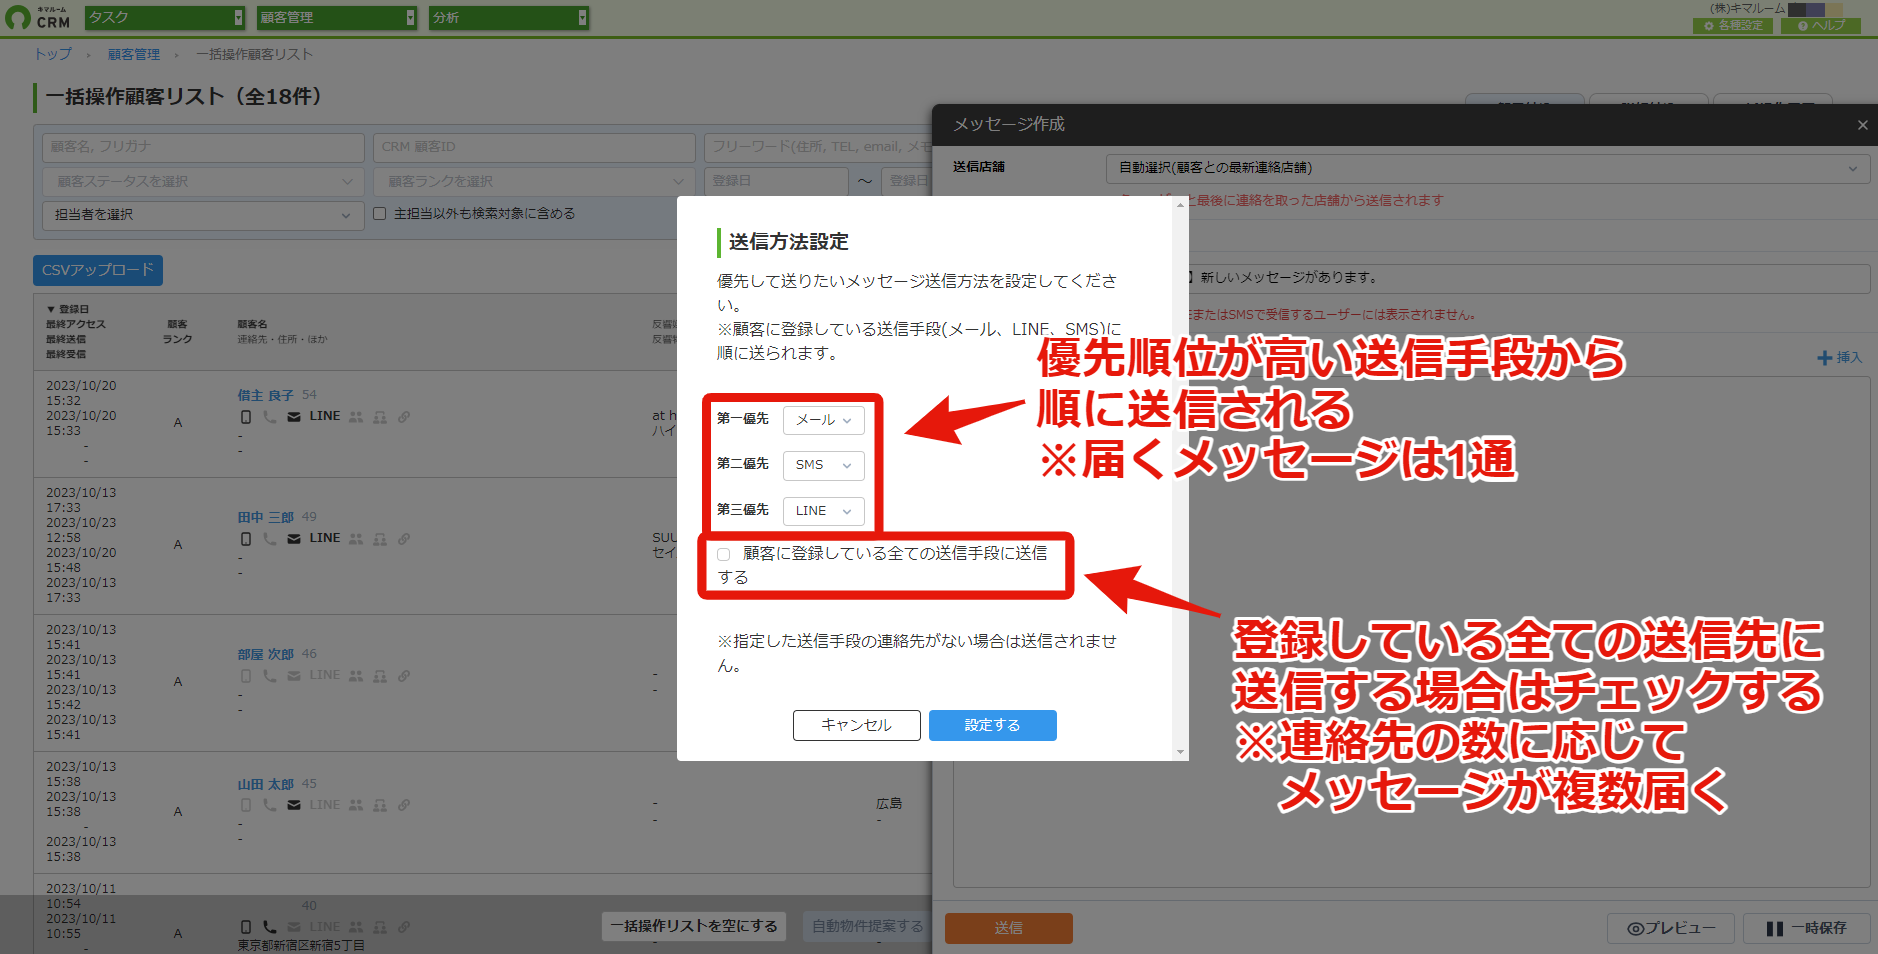The image size is (1878, 954).
Task: Open customer 田中 三郎 link
Action: (x=266, y=517)
